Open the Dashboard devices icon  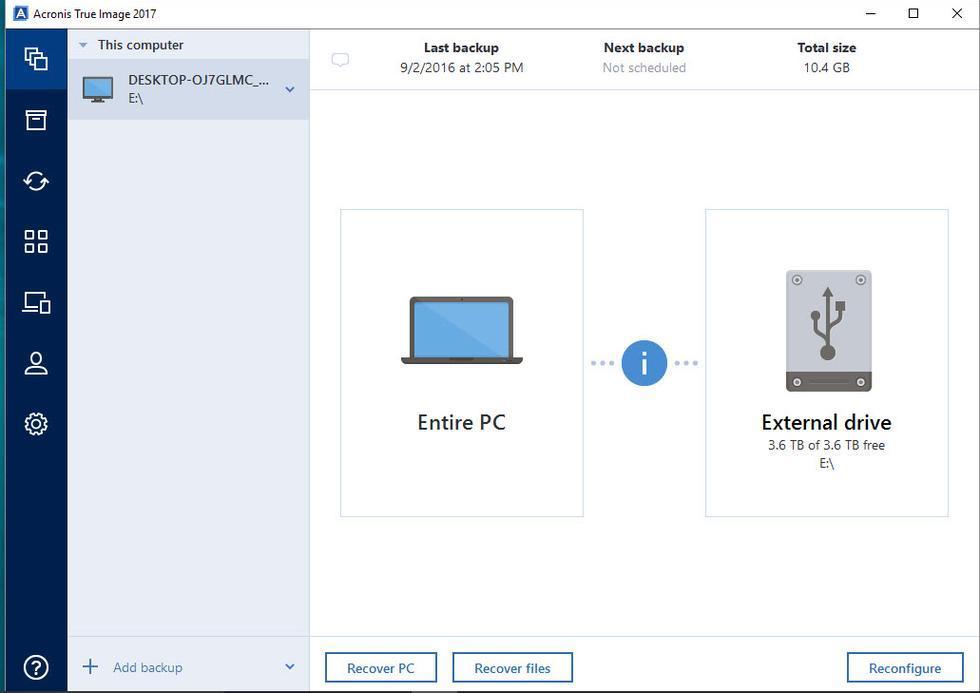[36, 302]
